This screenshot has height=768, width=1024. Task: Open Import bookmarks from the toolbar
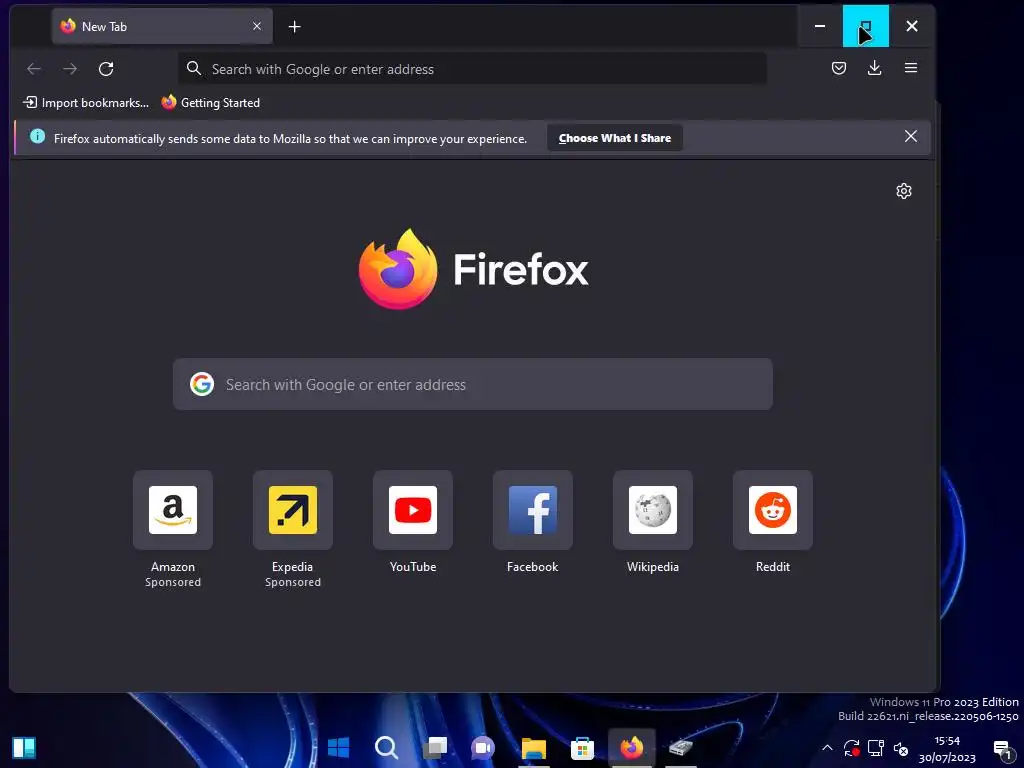(x=86, y=103)
